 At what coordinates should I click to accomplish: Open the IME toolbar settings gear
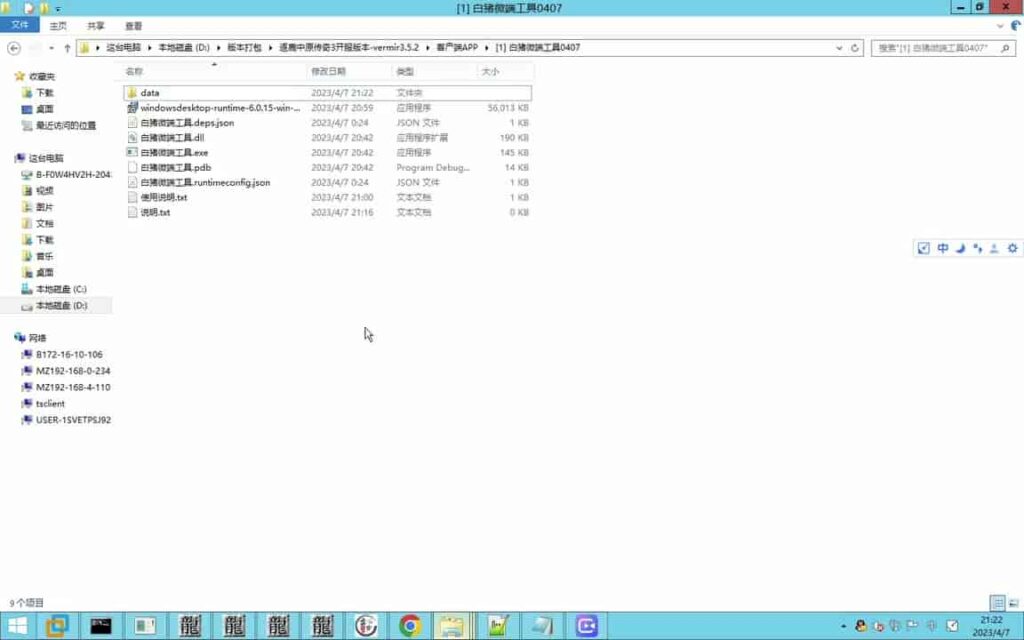click(x=1012, y=248)
